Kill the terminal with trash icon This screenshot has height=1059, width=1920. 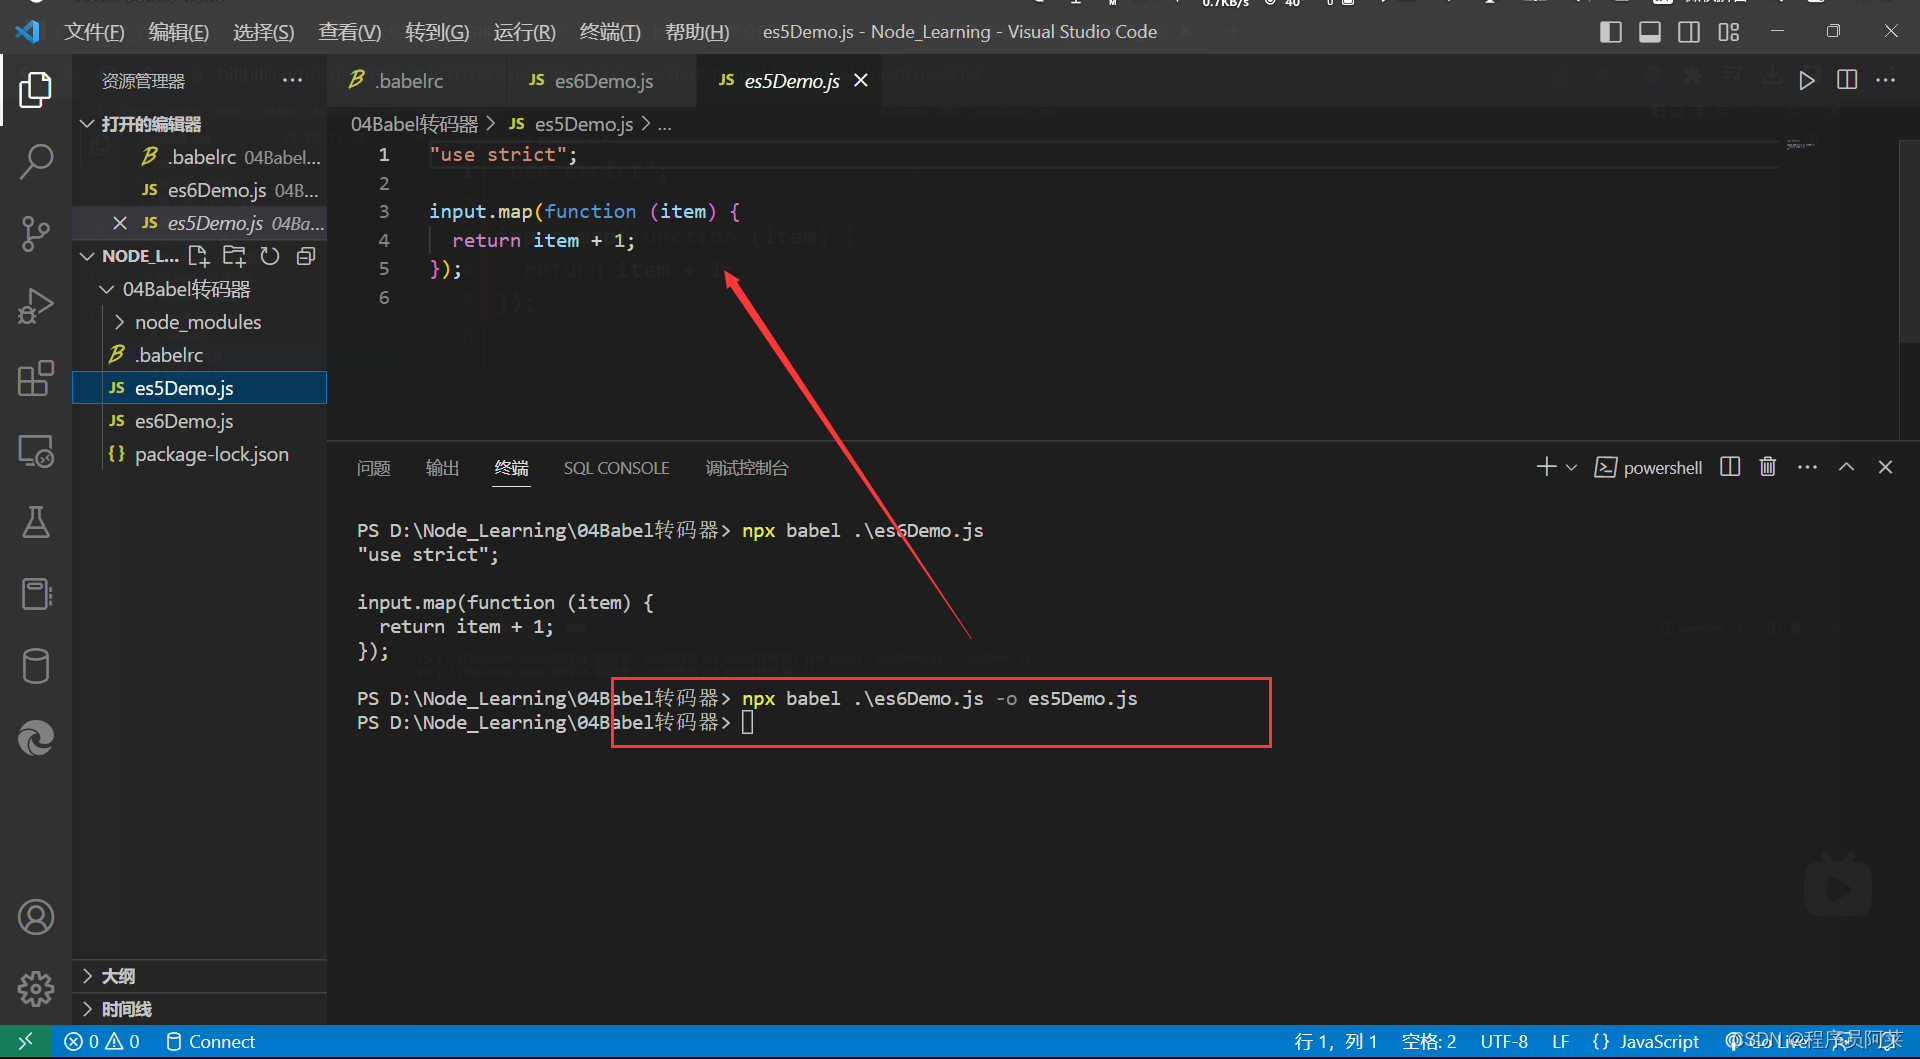tap(1768, 467)
